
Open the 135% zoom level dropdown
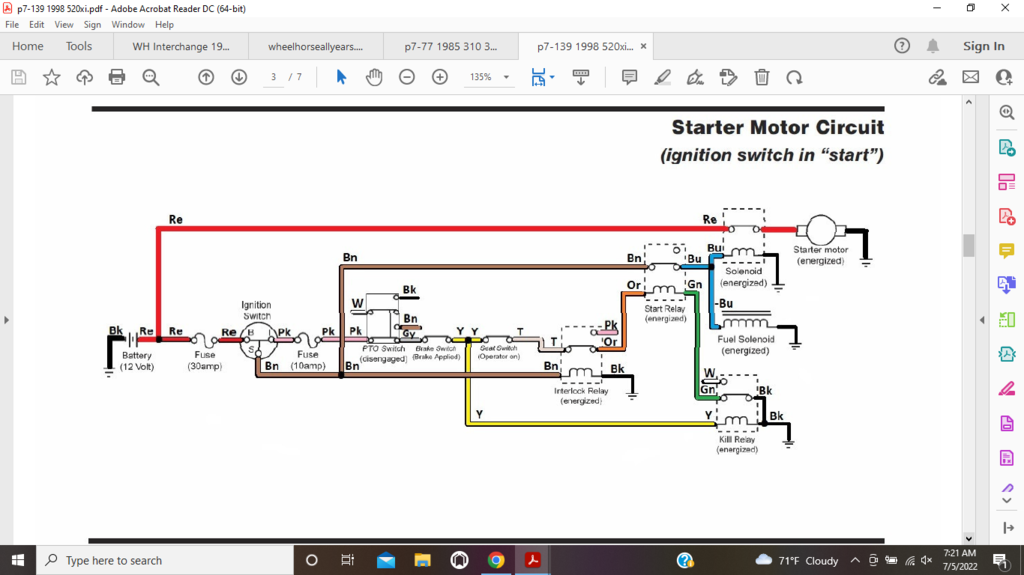click(x=506, y=77)
